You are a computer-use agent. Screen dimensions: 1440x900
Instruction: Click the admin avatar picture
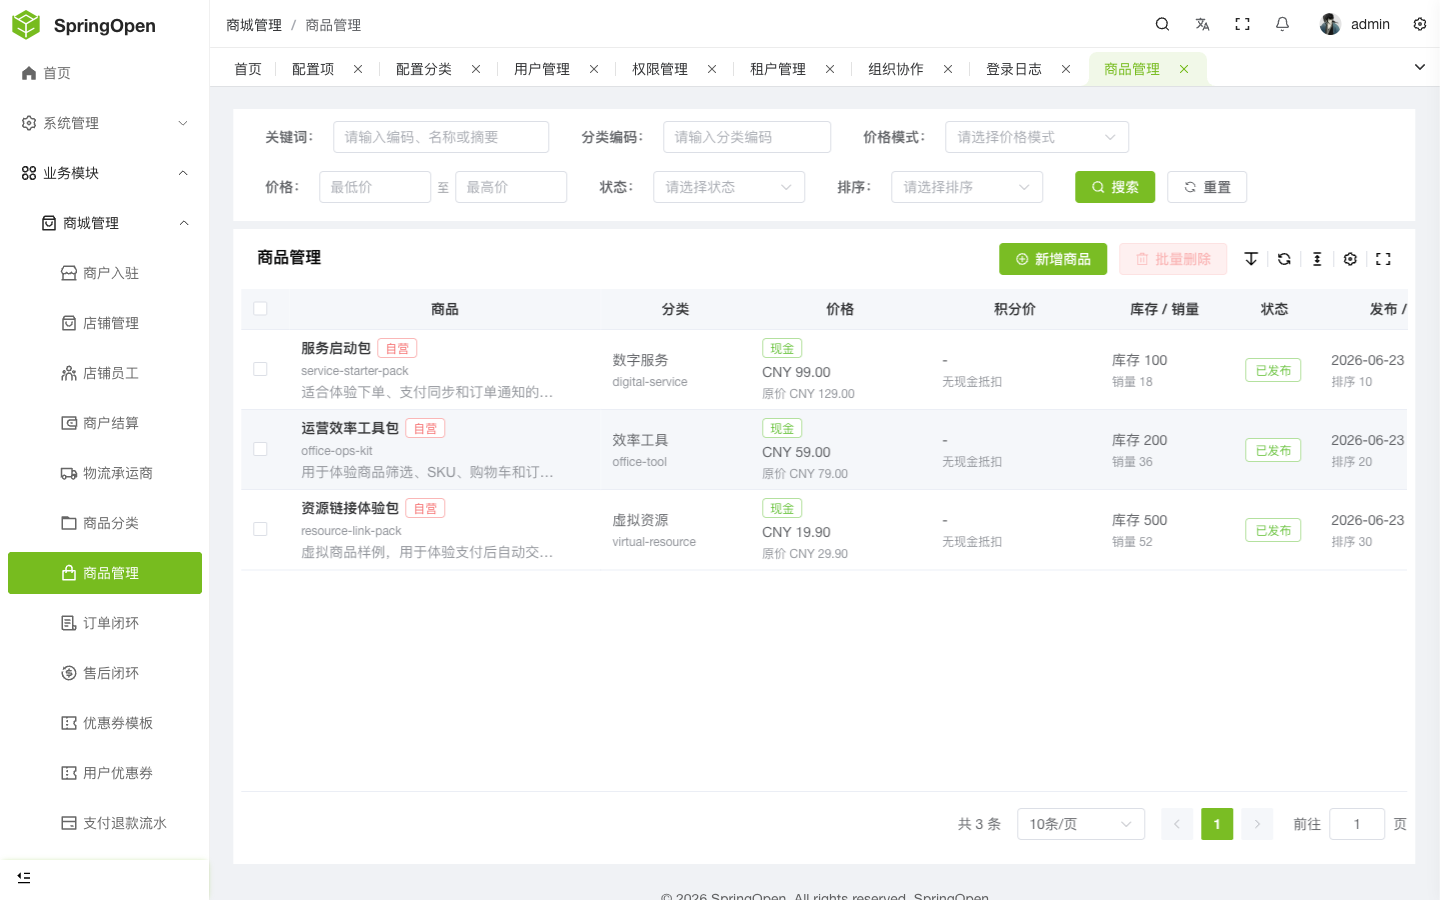pos(1330,24)
